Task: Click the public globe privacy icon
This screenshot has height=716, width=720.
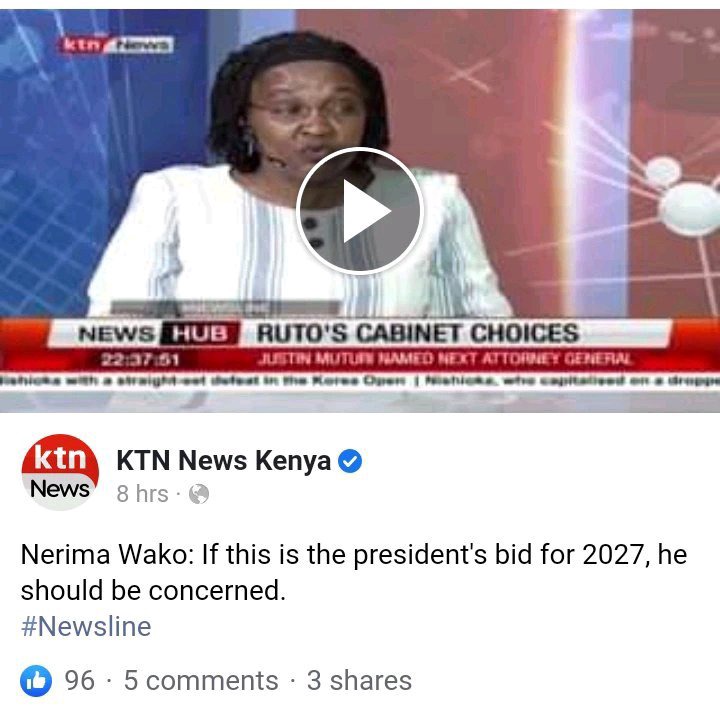Action: pyautogui.click(x=199, y=494)
